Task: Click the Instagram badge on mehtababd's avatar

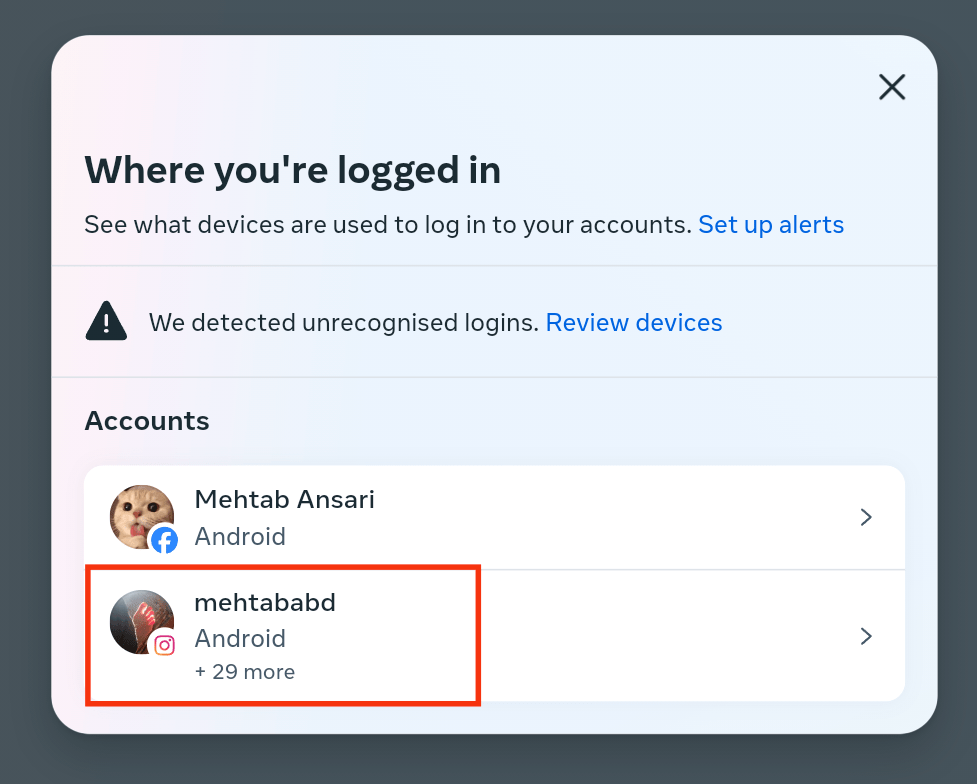Action: coord(164,645)
